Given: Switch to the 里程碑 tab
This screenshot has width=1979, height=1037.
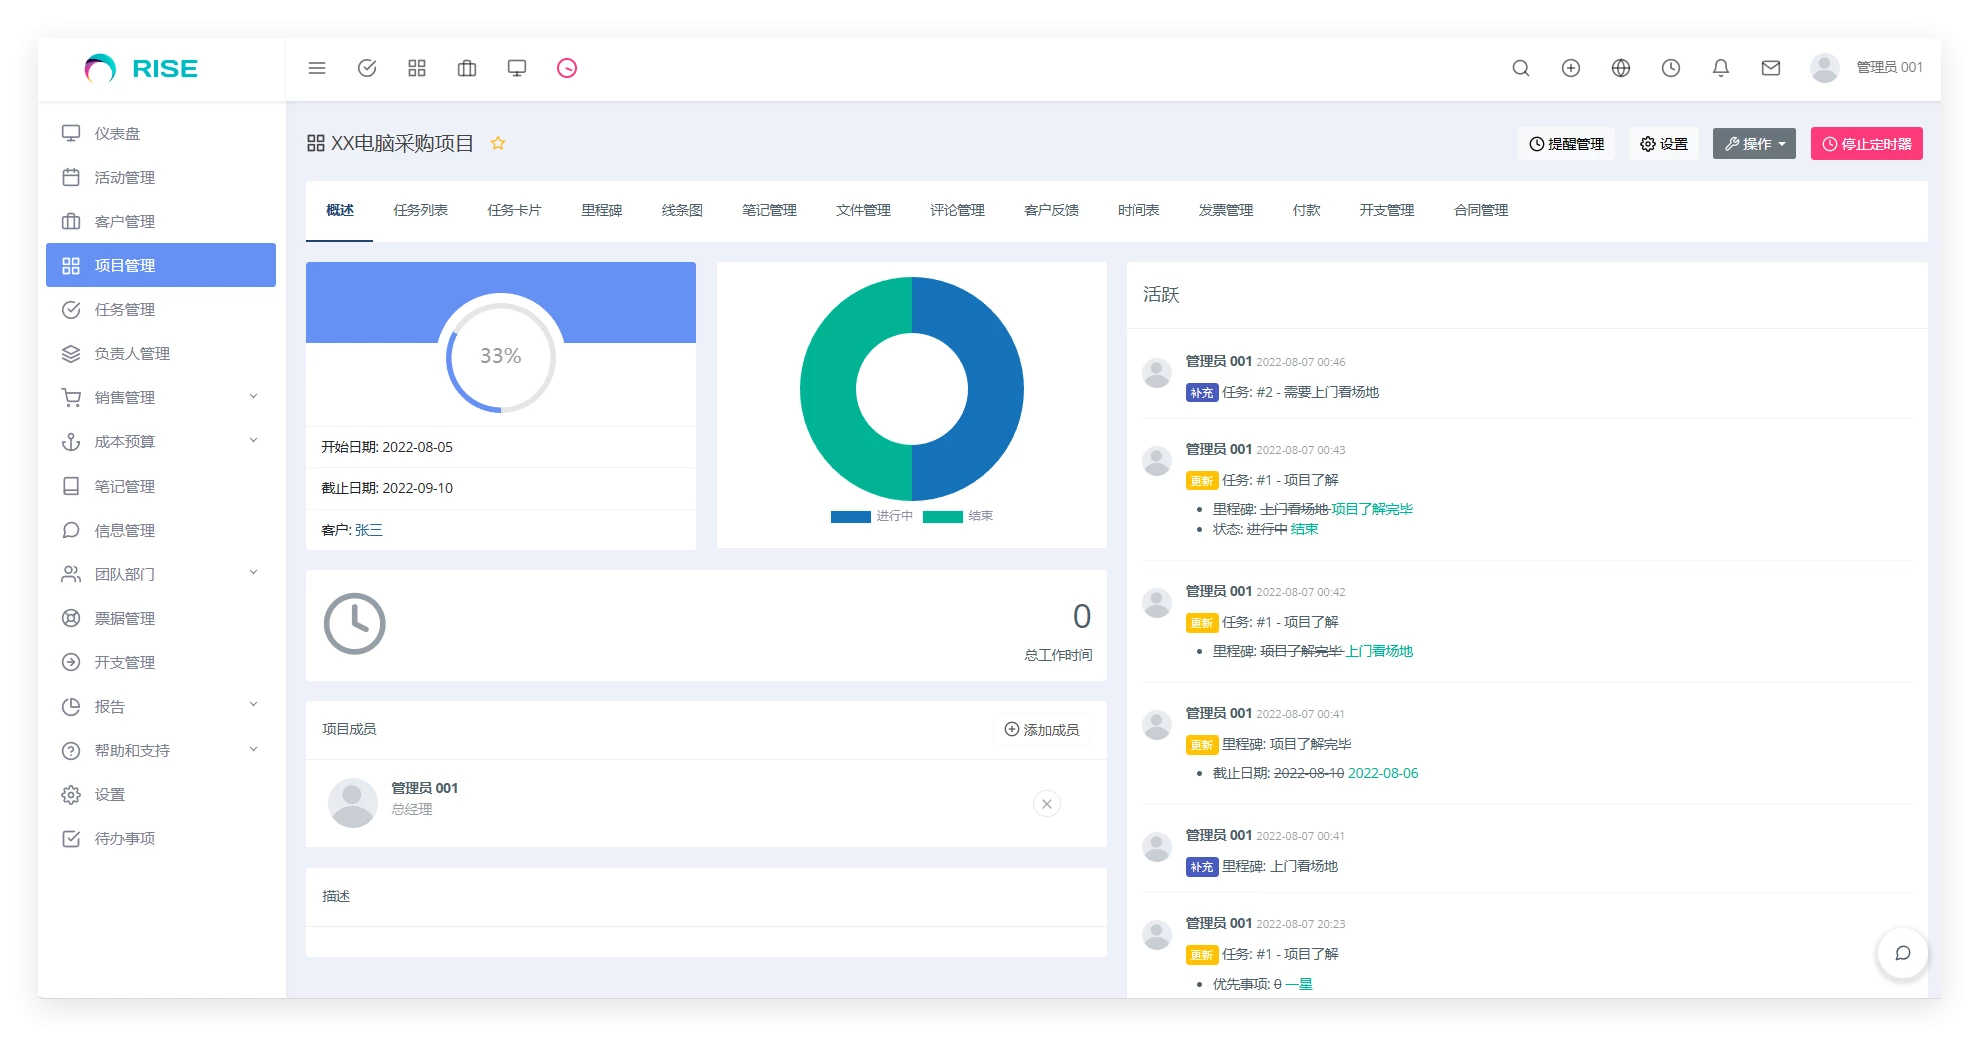Looking at the screenshot, I should point(601,210).
